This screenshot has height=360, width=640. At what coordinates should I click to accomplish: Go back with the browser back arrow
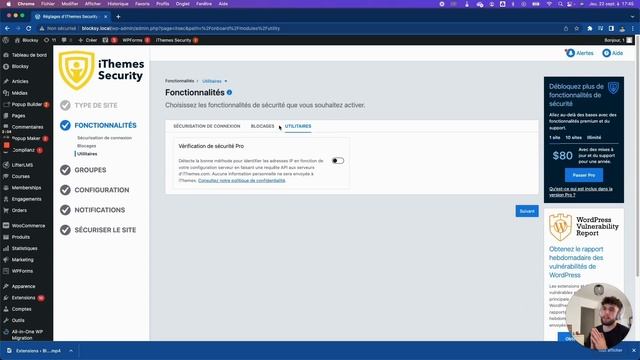coord(7,28)
